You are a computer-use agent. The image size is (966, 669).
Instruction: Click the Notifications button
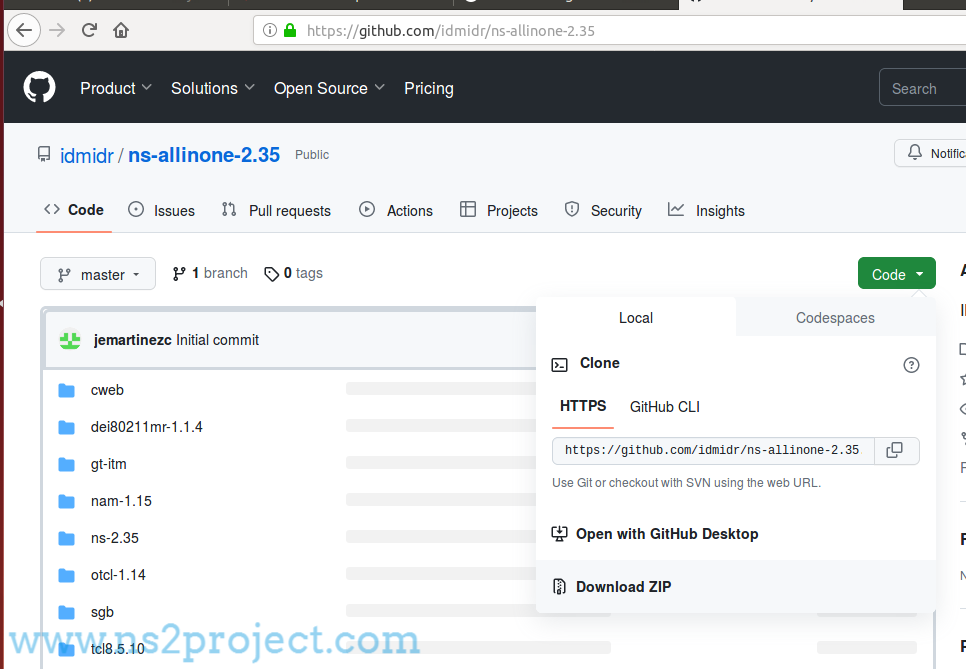point(930,153)
